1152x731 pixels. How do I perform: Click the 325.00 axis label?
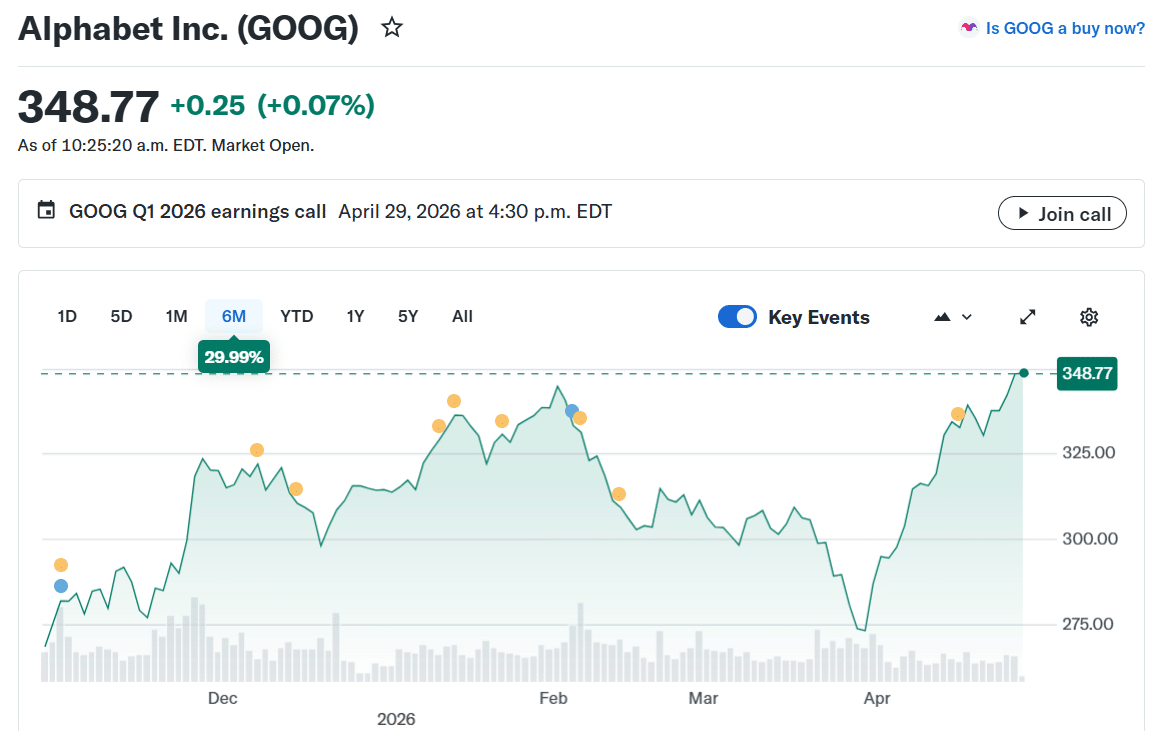[x=1088, y=453]
